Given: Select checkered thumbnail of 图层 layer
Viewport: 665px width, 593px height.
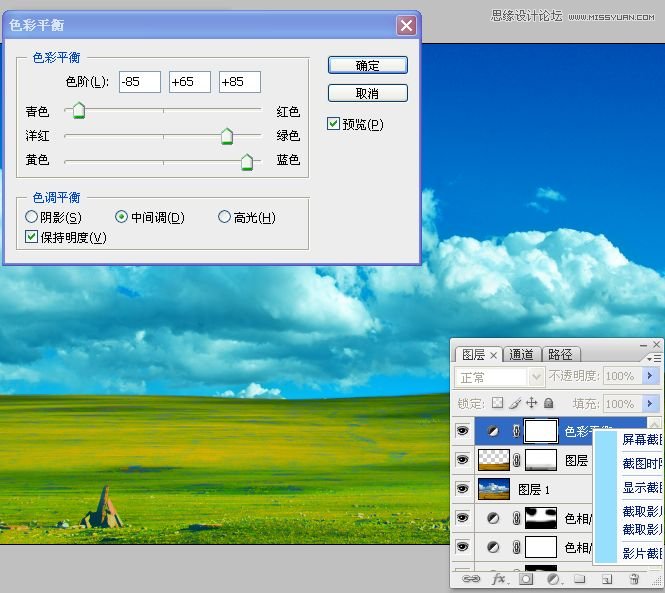Looking at the screenshot, I should pos(494,460).
